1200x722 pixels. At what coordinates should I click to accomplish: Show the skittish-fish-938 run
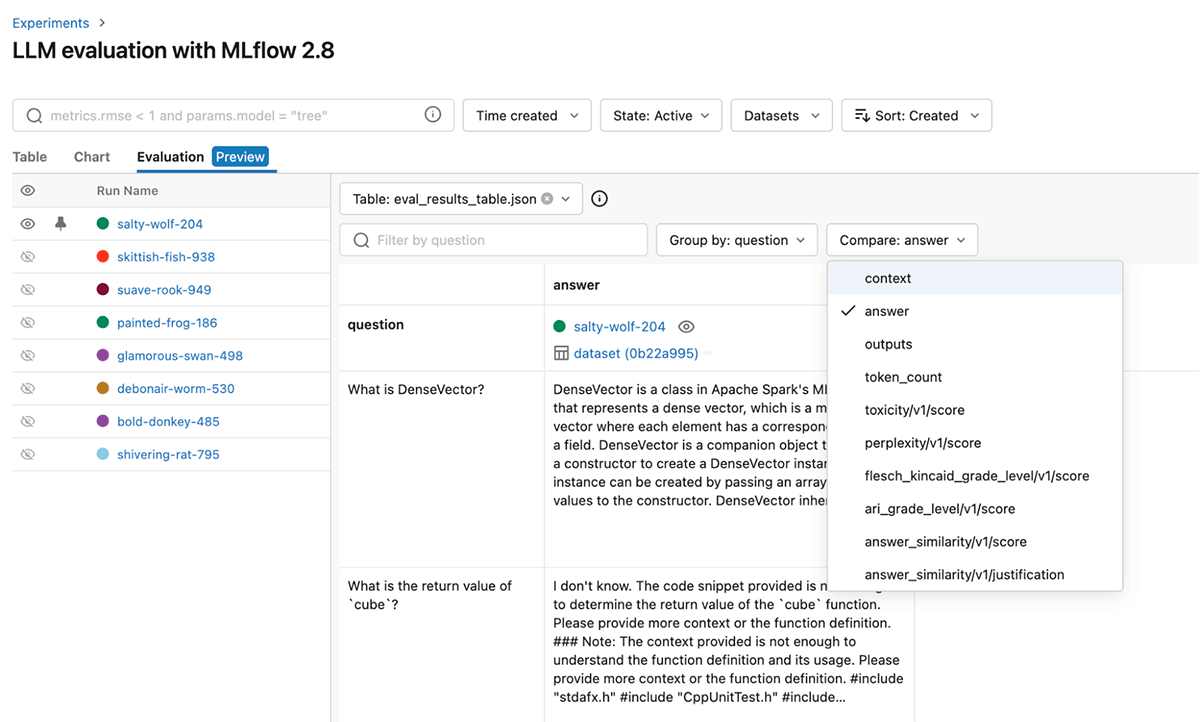28,257
